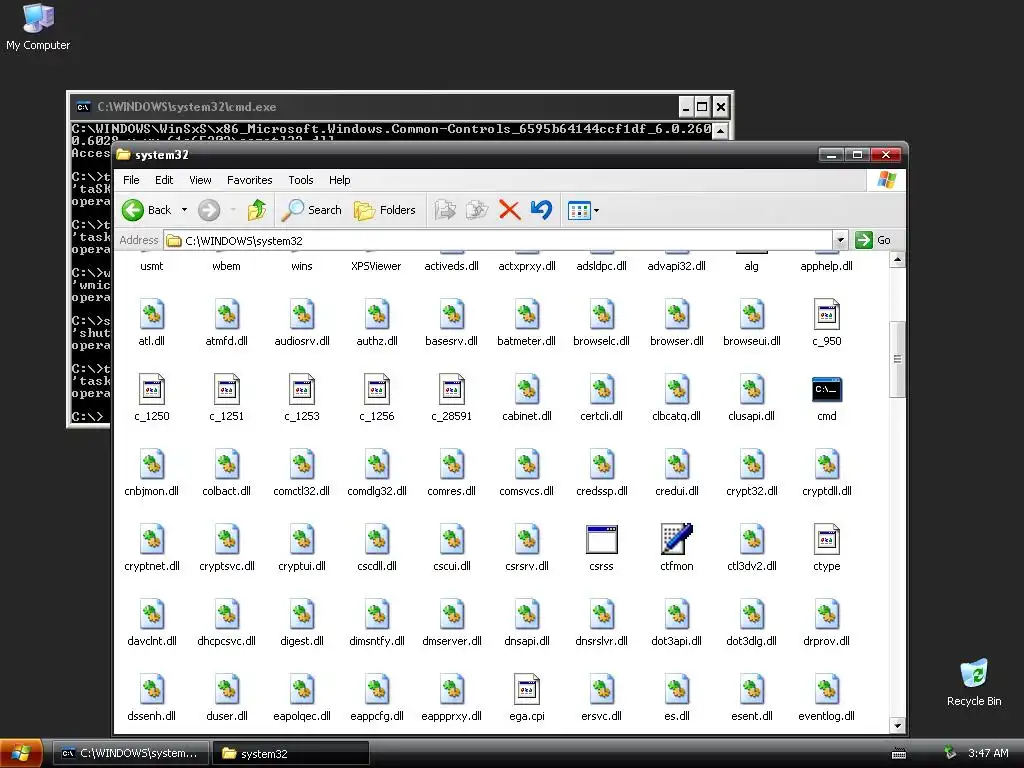Click the cmd.exe window scroll-up arrow
Screen dimensions: 1024x768
pyautogui.click(x=720, y=131)
